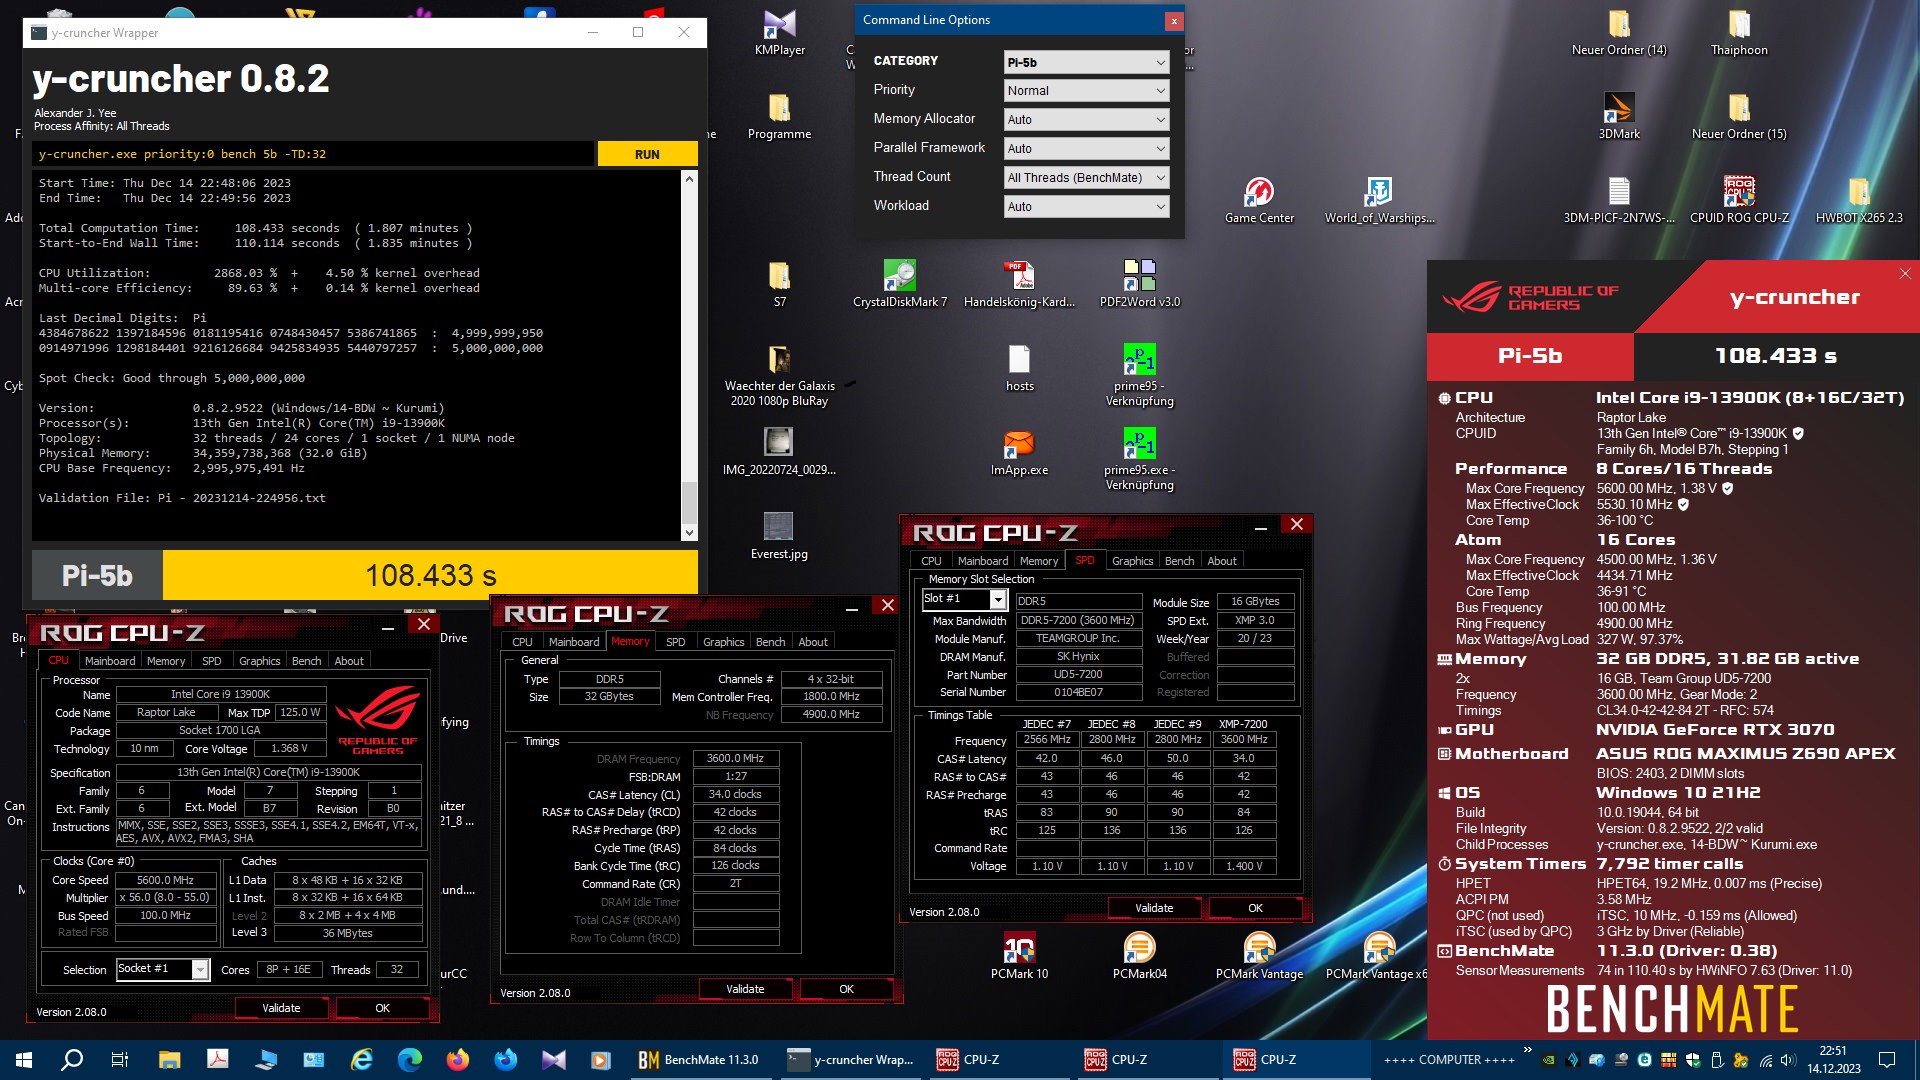Image resolution: width=1920 pixels, height=1080 pixels.
Task: Open the Neuer Ordner (14) folder
Action: (1618, 31)
